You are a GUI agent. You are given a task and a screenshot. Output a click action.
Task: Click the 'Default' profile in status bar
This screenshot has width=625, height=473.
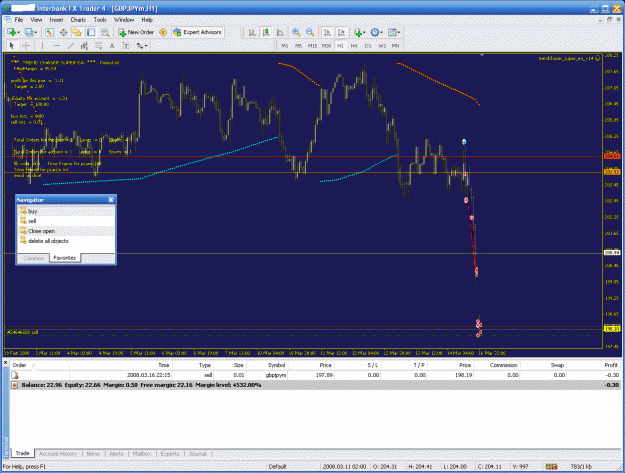tap(277, 466)
